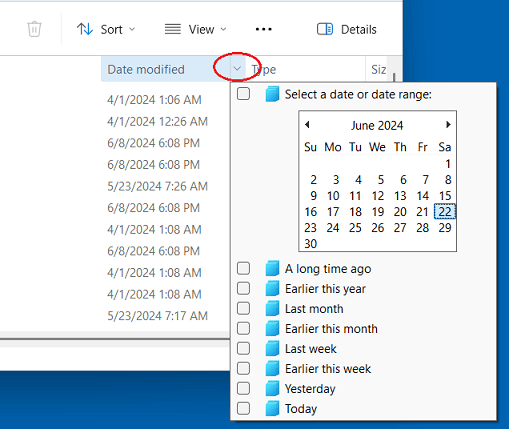Check the Today filter checkbox

click(x=243, y=408)
